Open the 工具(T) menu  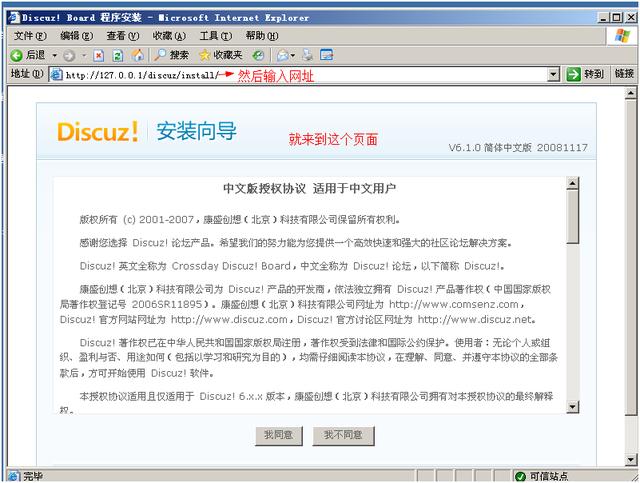click(216, 36)
